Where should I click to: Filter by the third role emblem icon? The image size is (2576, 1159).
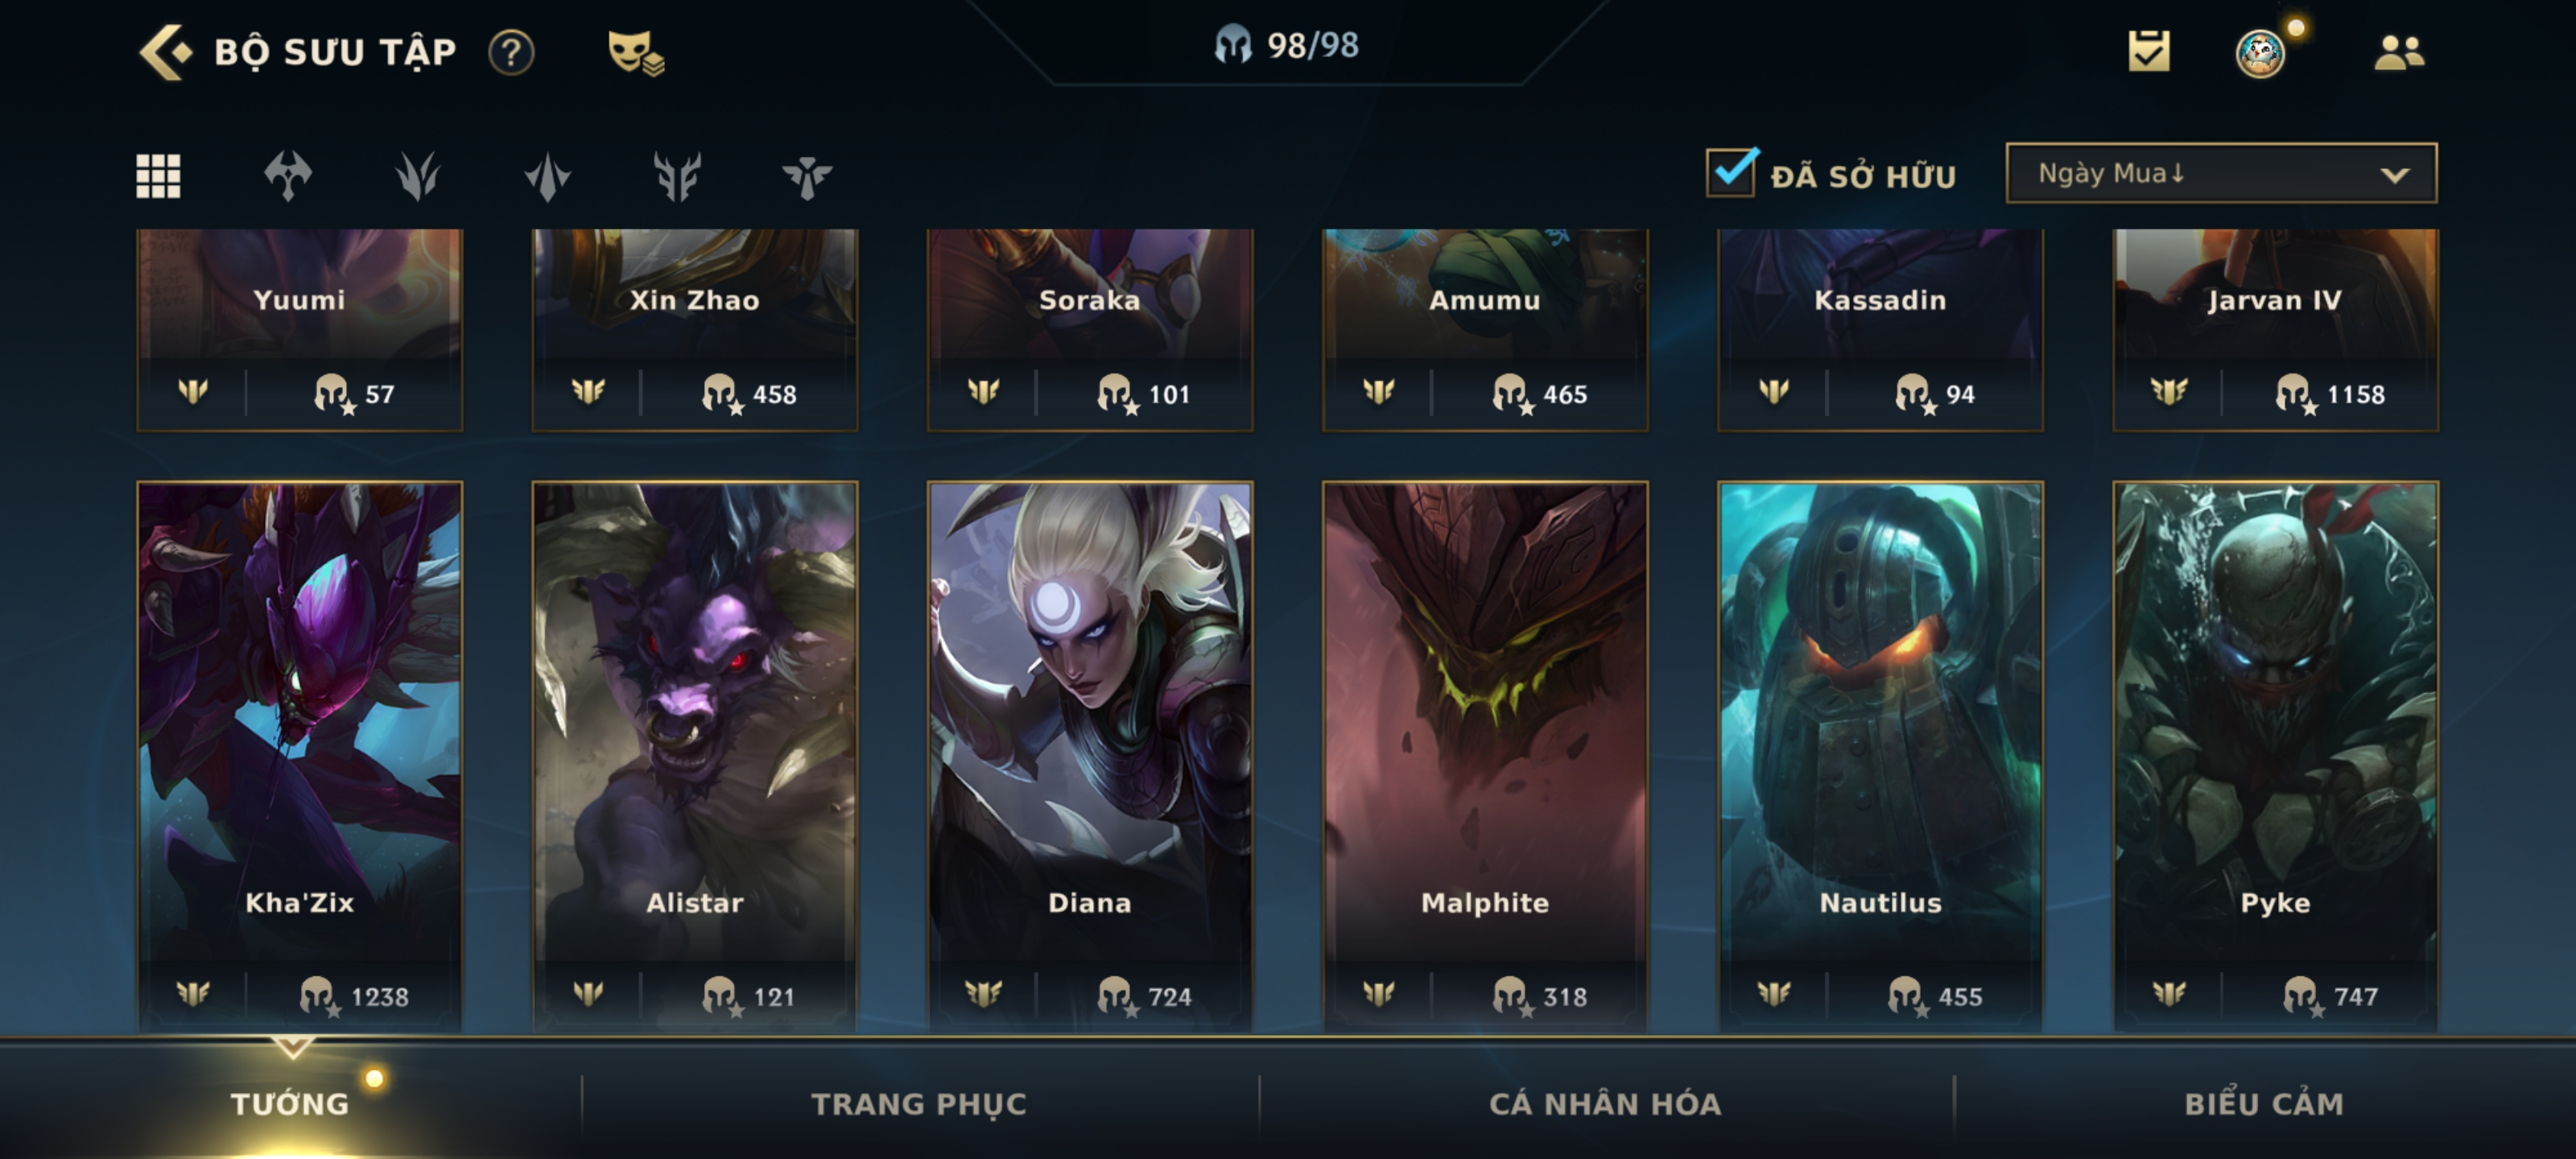pyautogui.click(x=547, y=176)
